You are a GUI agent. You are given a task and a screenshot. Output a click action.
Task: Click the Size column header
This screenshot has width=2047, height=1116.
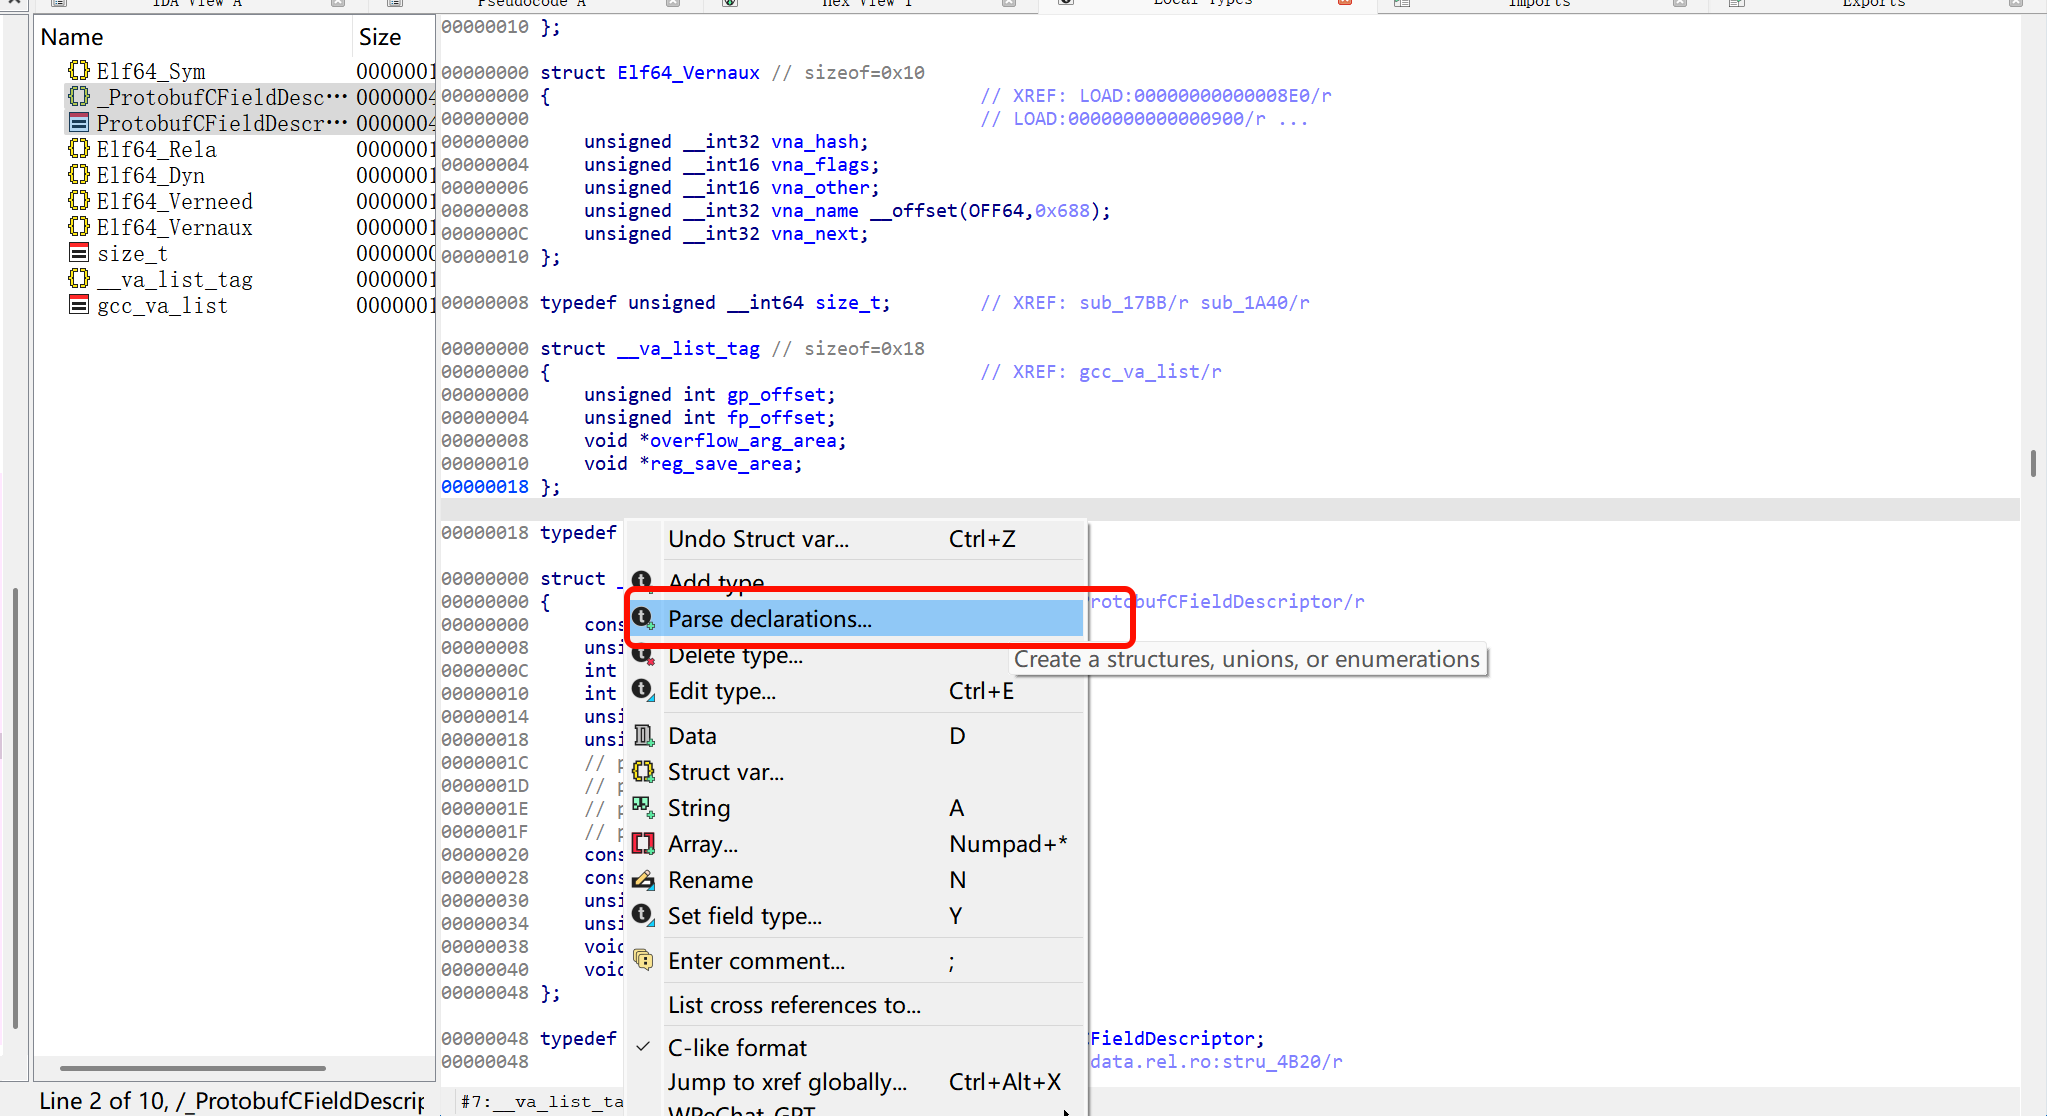click(x=380, y=37)
